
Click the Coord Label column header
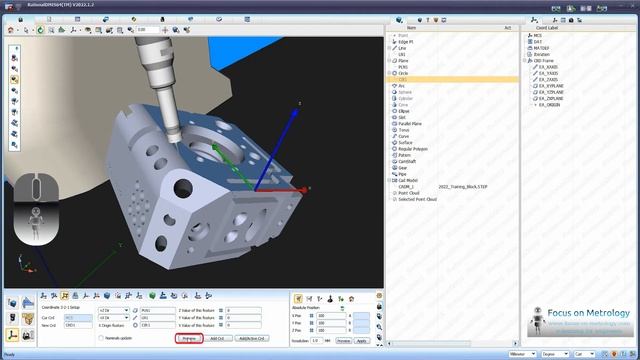[x=547, y=28]
